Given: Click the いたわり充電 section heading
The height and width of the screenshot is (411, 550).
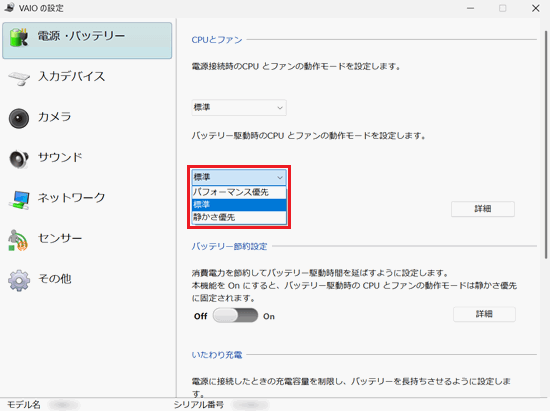Looking at the screenshot, I should (217, 355).
